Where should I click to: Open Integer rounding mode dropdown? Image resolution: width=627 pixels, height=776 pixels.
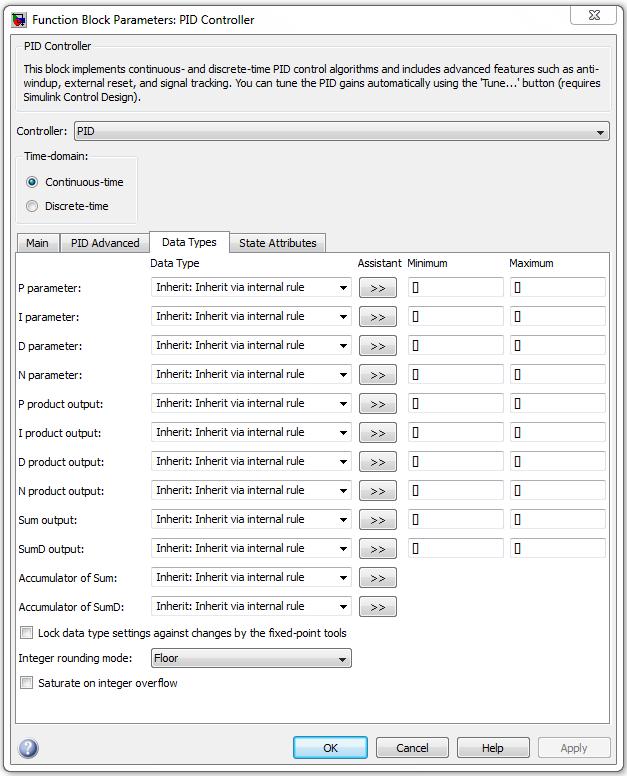point(251,658)
